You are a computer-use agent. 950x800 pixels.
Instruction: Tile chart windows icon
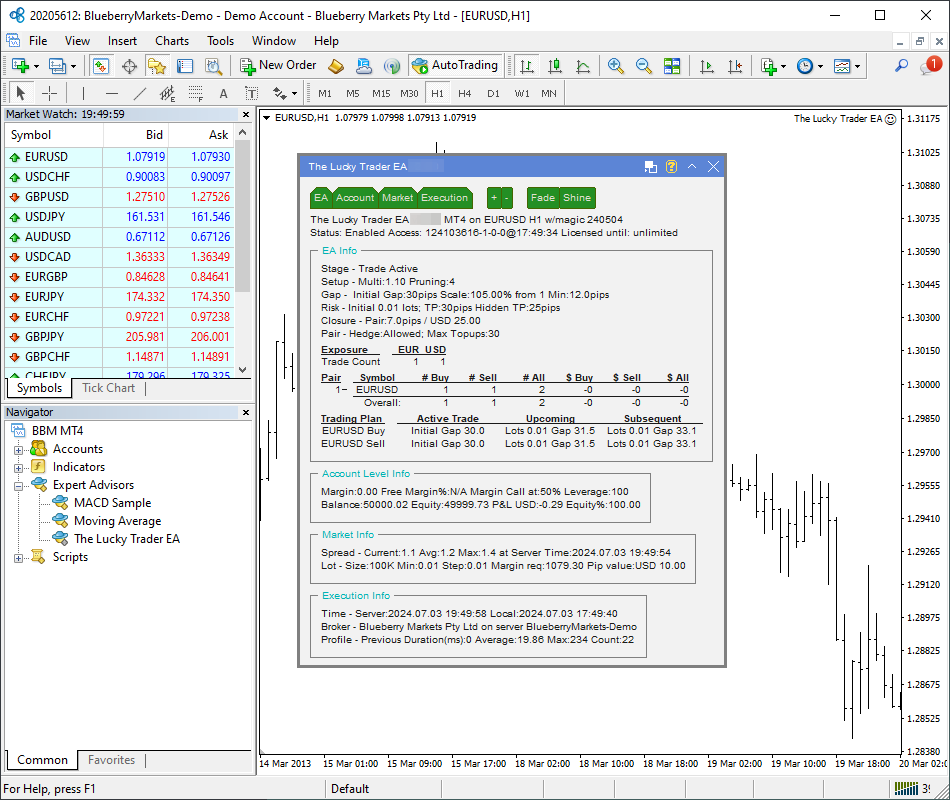672,65
